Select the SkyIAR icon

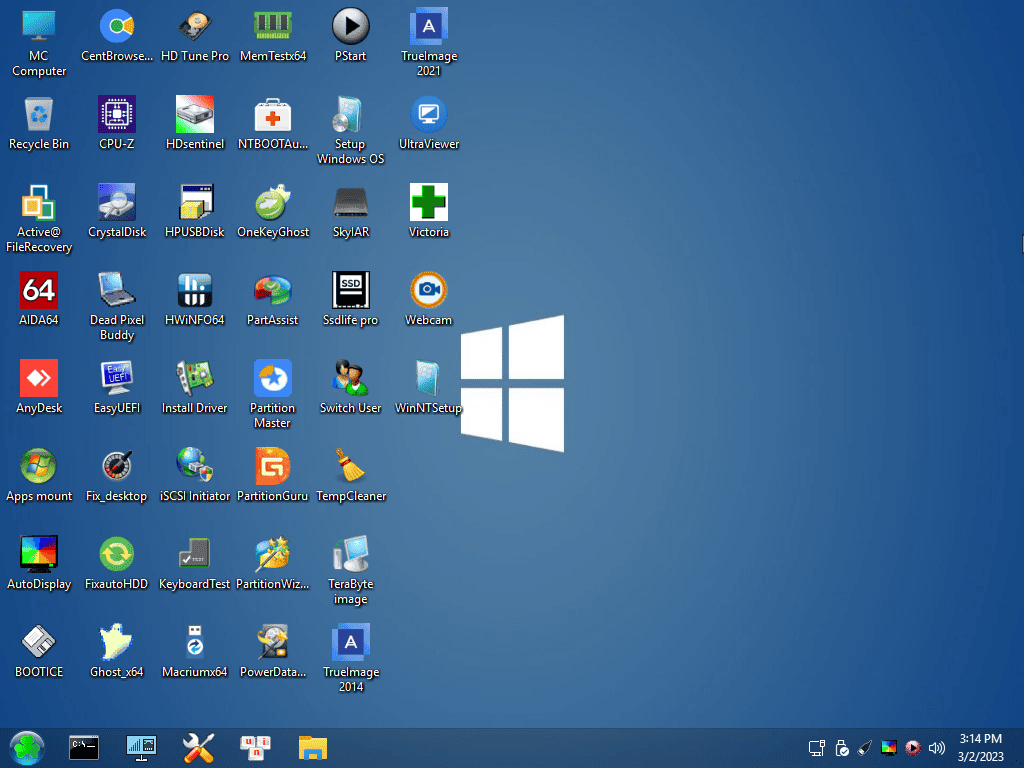coord(351,202)
